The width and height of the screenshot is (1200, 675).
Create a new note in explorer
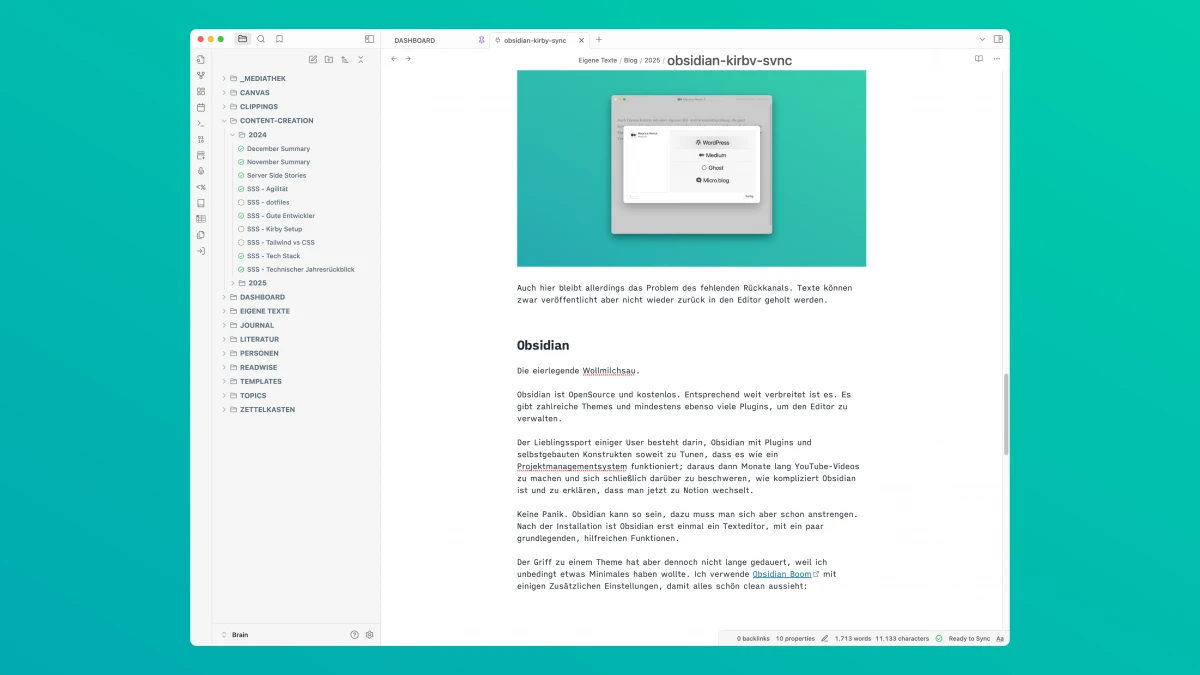313,60
